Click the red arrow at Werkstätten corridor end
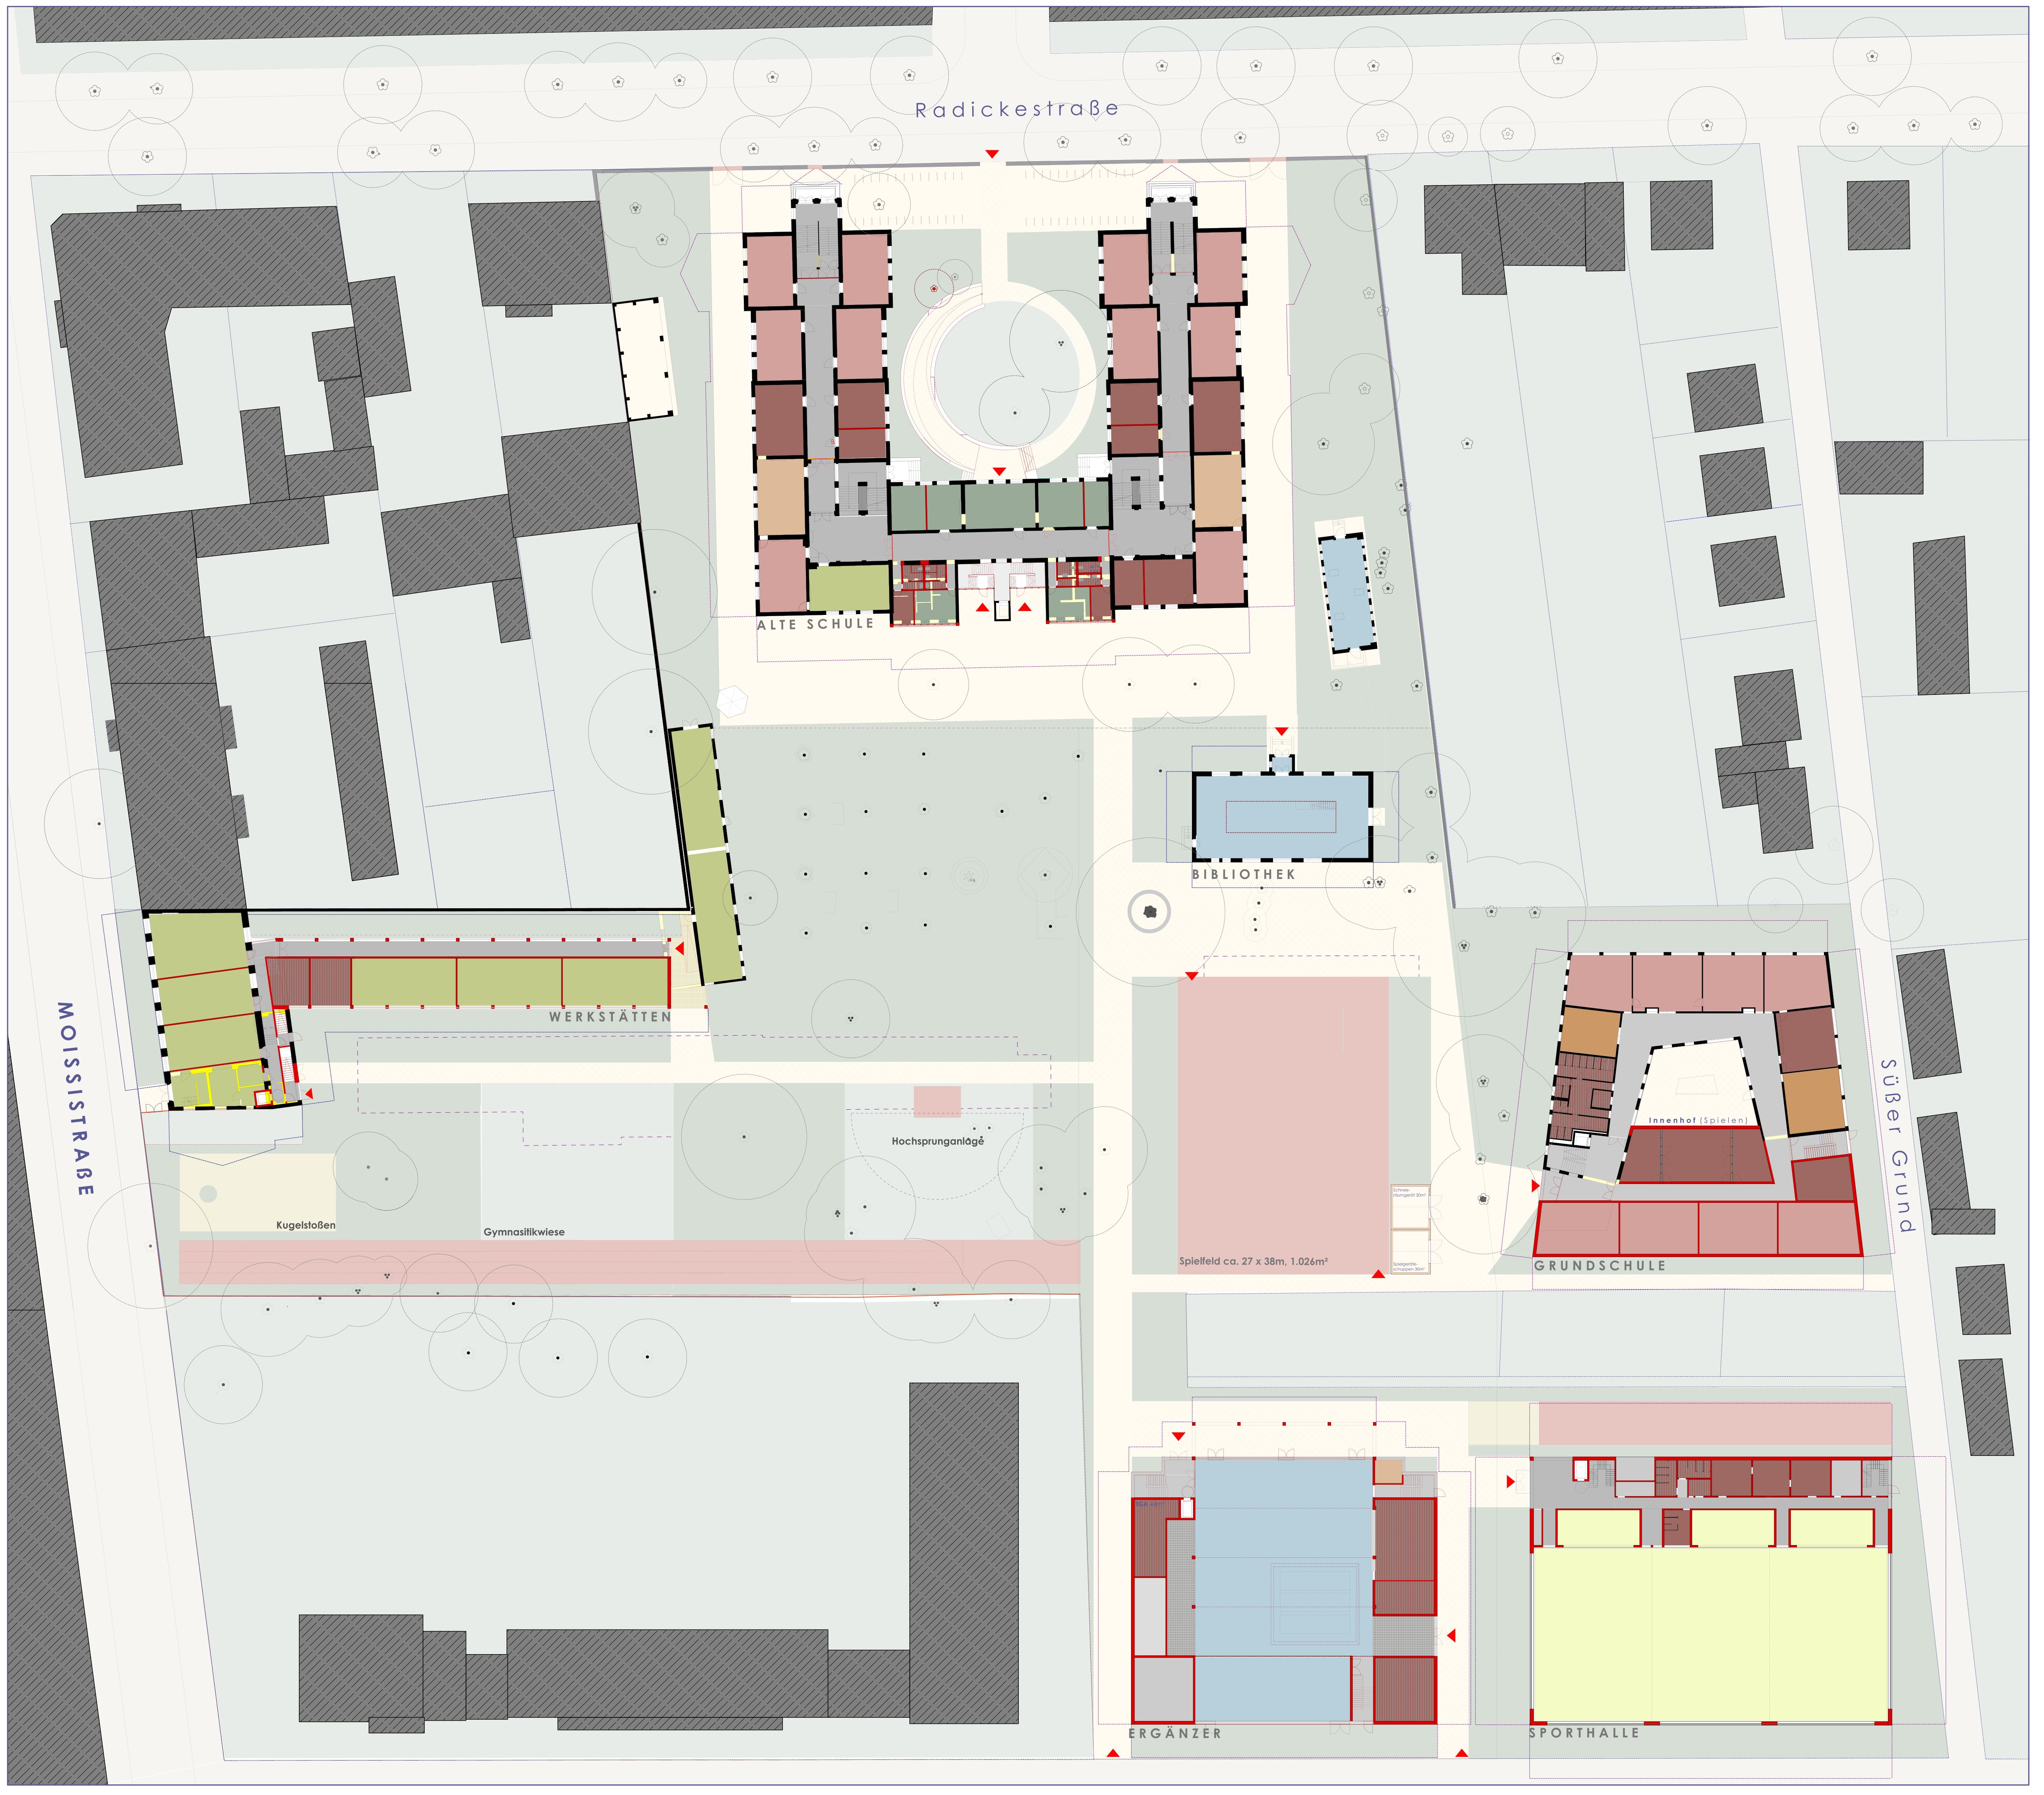 click(680, 949)
